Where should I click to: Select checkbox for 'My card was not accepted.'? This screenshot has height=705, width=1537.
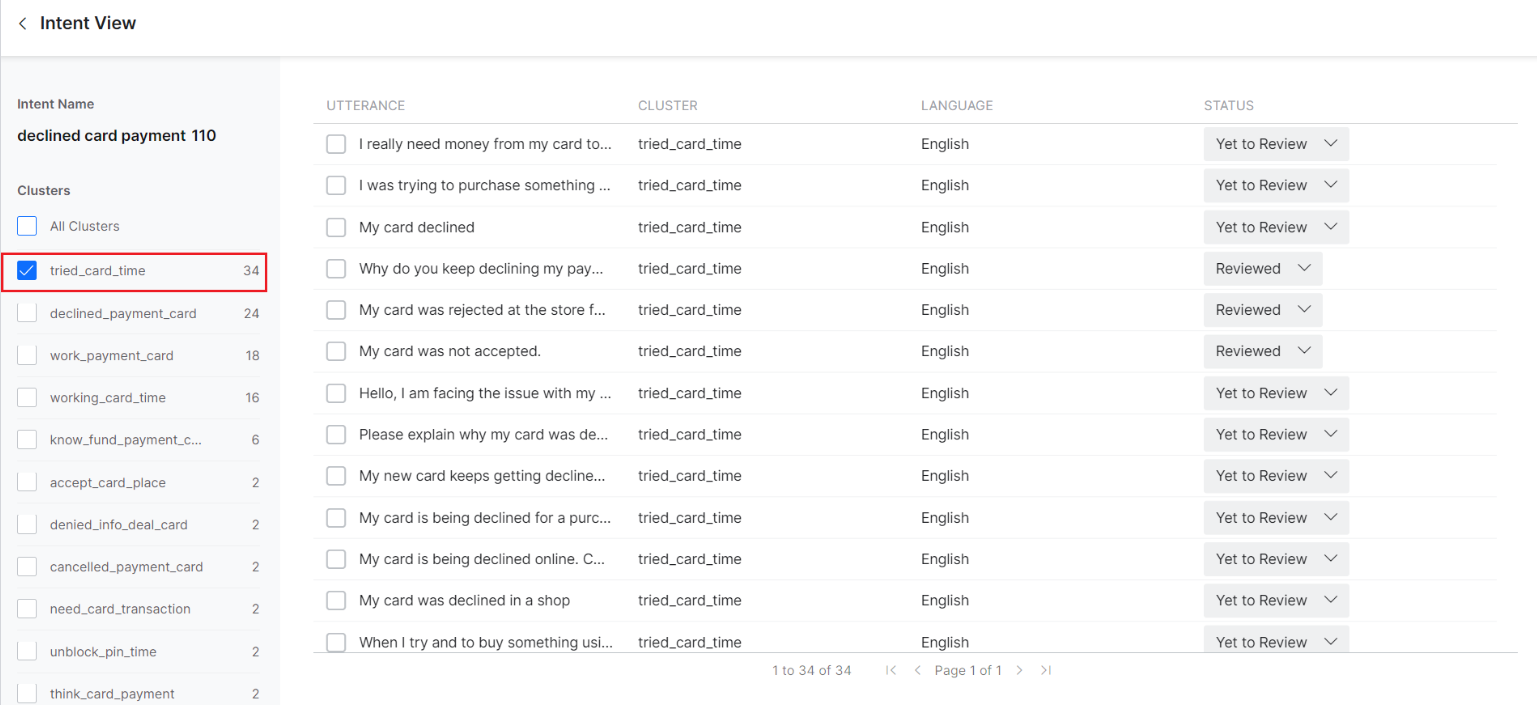point(336,351)
